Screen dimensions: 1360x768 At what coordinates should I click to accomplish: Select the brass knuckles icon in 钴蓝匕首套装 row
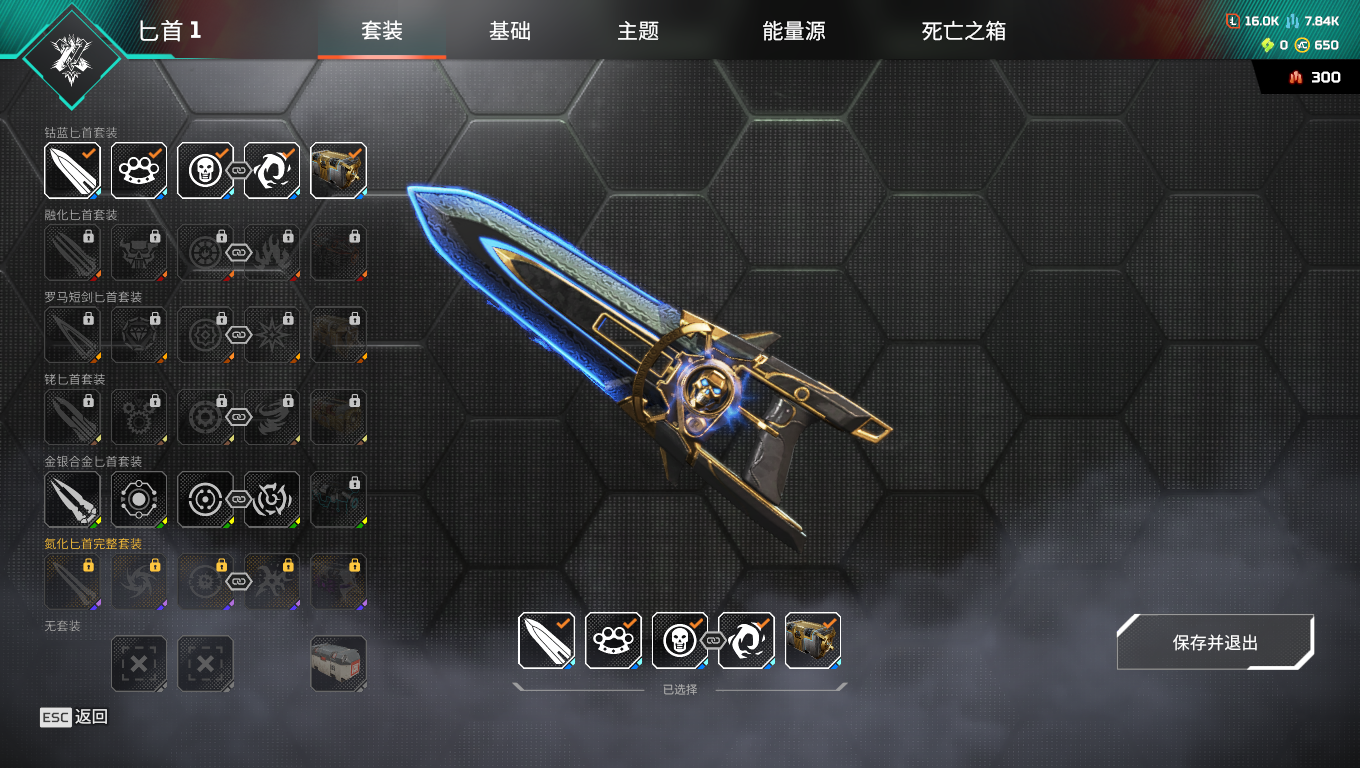point(139,170)
